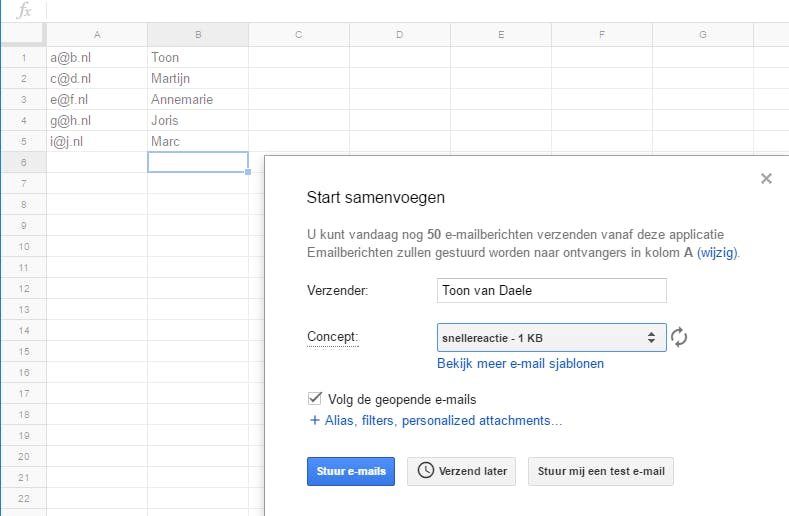Click the Stuur e-mails button

pyautogui.click(x=351, y=471)
